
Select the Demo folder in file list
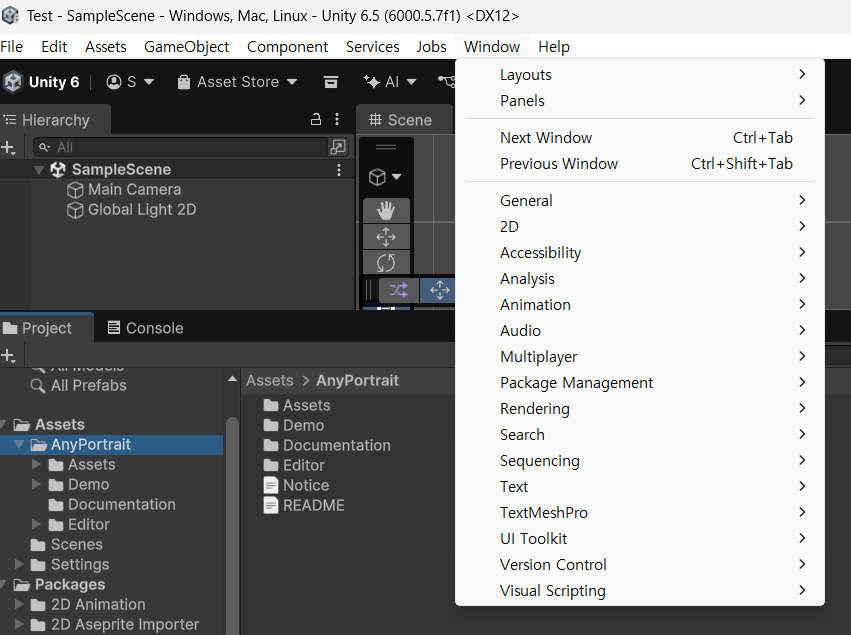point(294,426)
